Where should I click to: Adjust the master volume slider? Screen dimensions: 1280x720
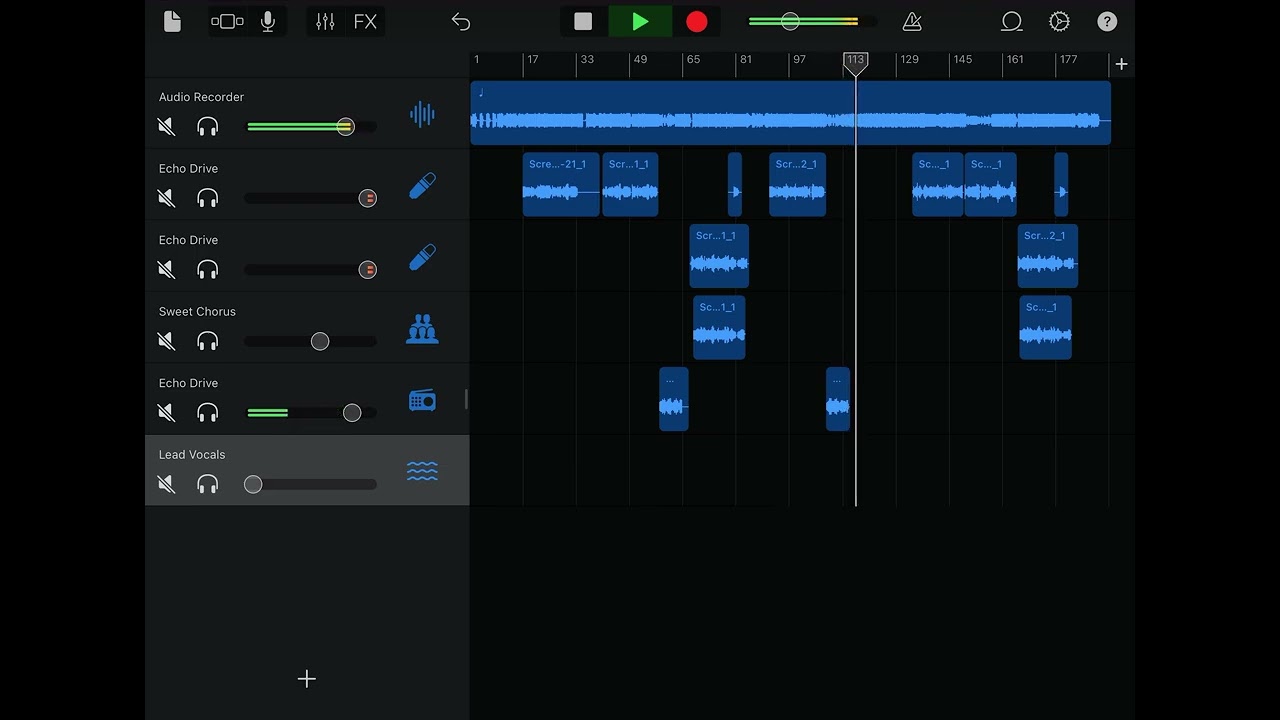pos(812,21)
